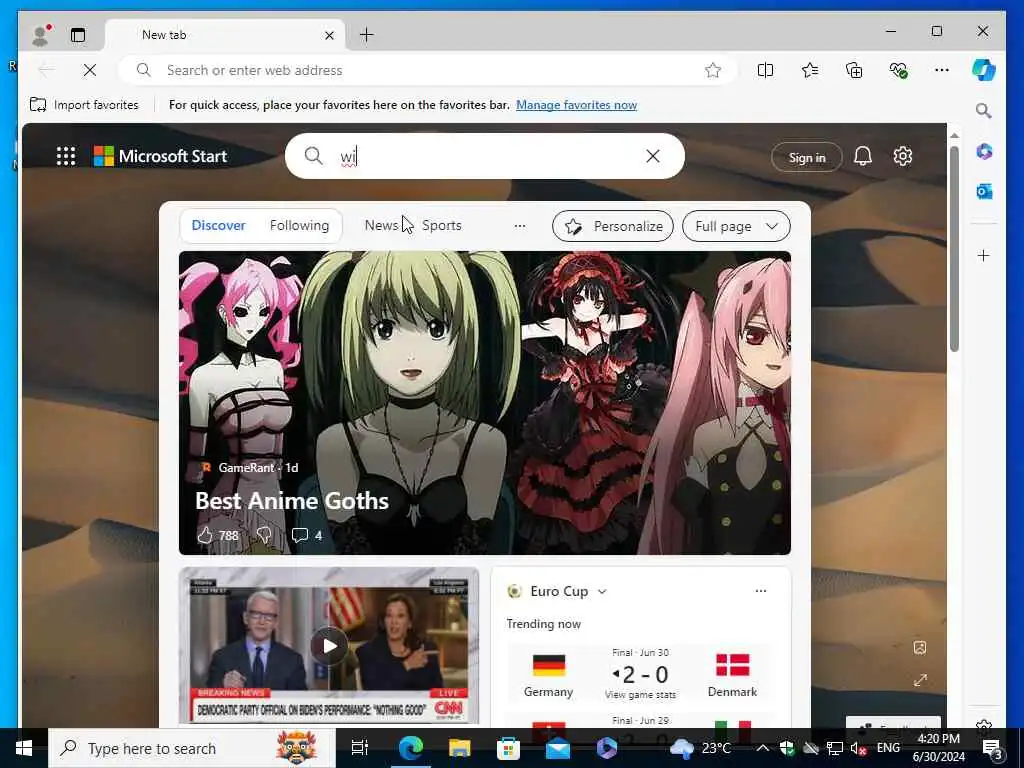Show more feed categories ellipsis
1024x768 pixels.
coord(520,226)
